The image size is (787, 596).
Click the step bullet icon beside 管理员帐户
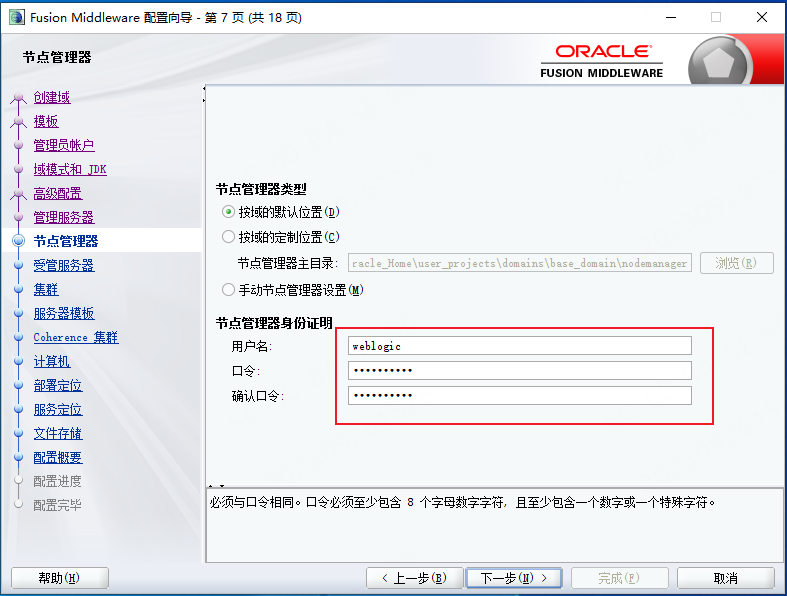pyautogui.click(x=19, y=145)
